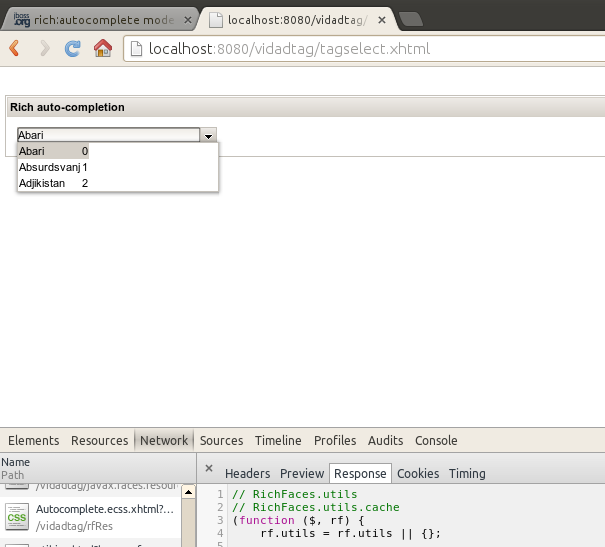Click the Name/Path column header
The height and width of the screenshot is (547, 605).
tap(98, 468)
